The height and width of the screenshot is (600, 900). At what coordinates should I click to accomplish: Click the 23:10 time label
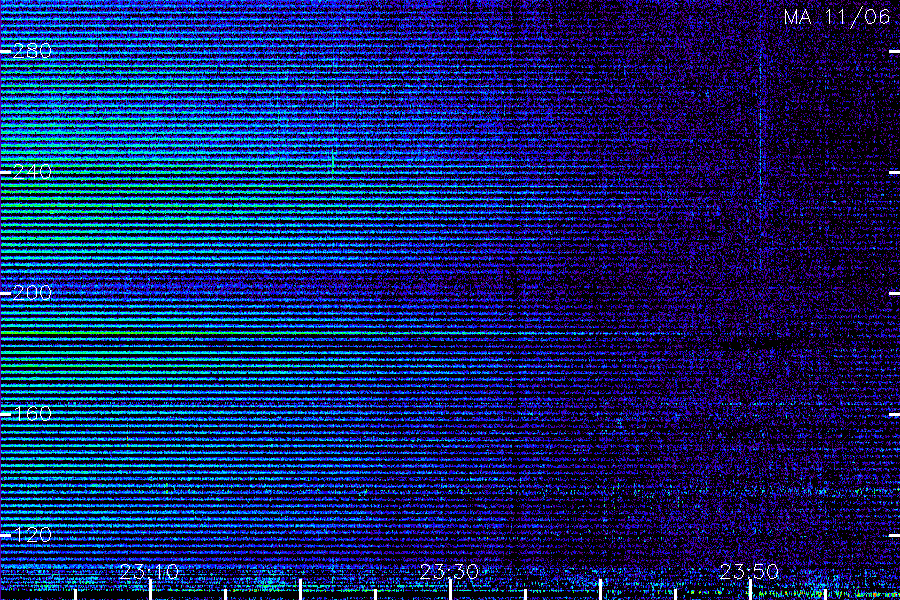[x=149, y=571]
